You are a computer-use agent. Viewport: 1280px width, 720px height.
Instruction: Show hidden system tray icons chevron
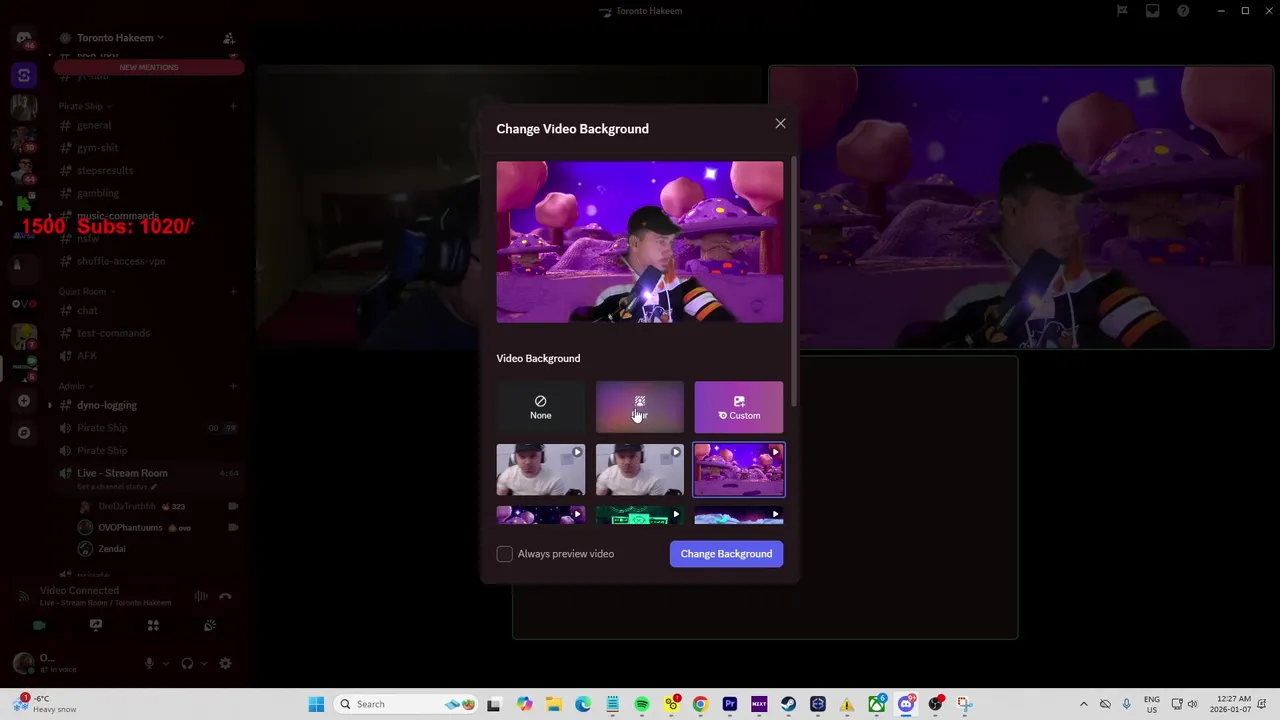point(1083,704)
